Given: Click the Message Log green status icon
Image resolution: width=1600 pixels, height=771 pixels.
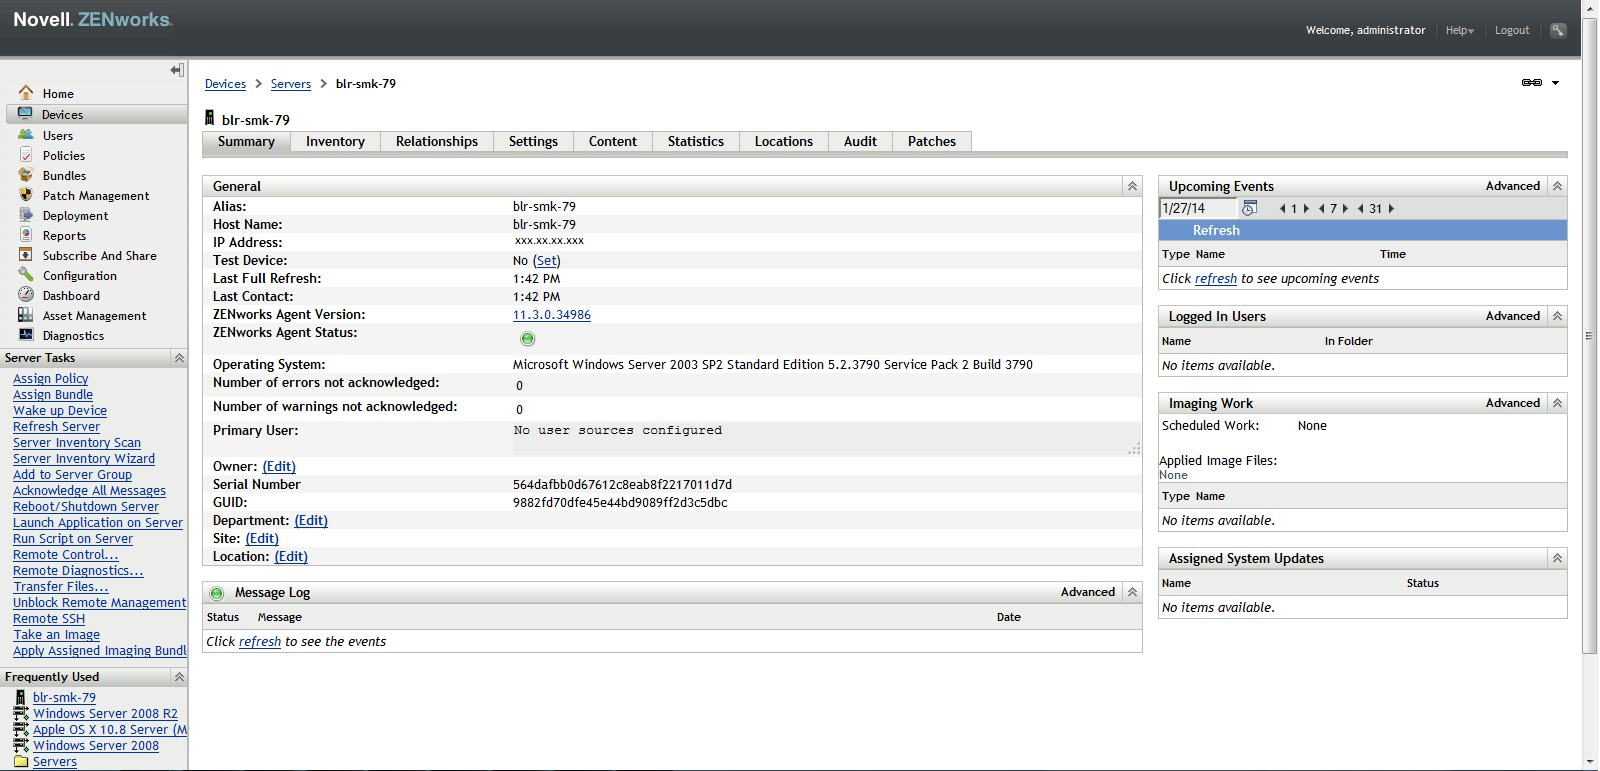Looking at the screenshot, I should [x=217, y=593].
